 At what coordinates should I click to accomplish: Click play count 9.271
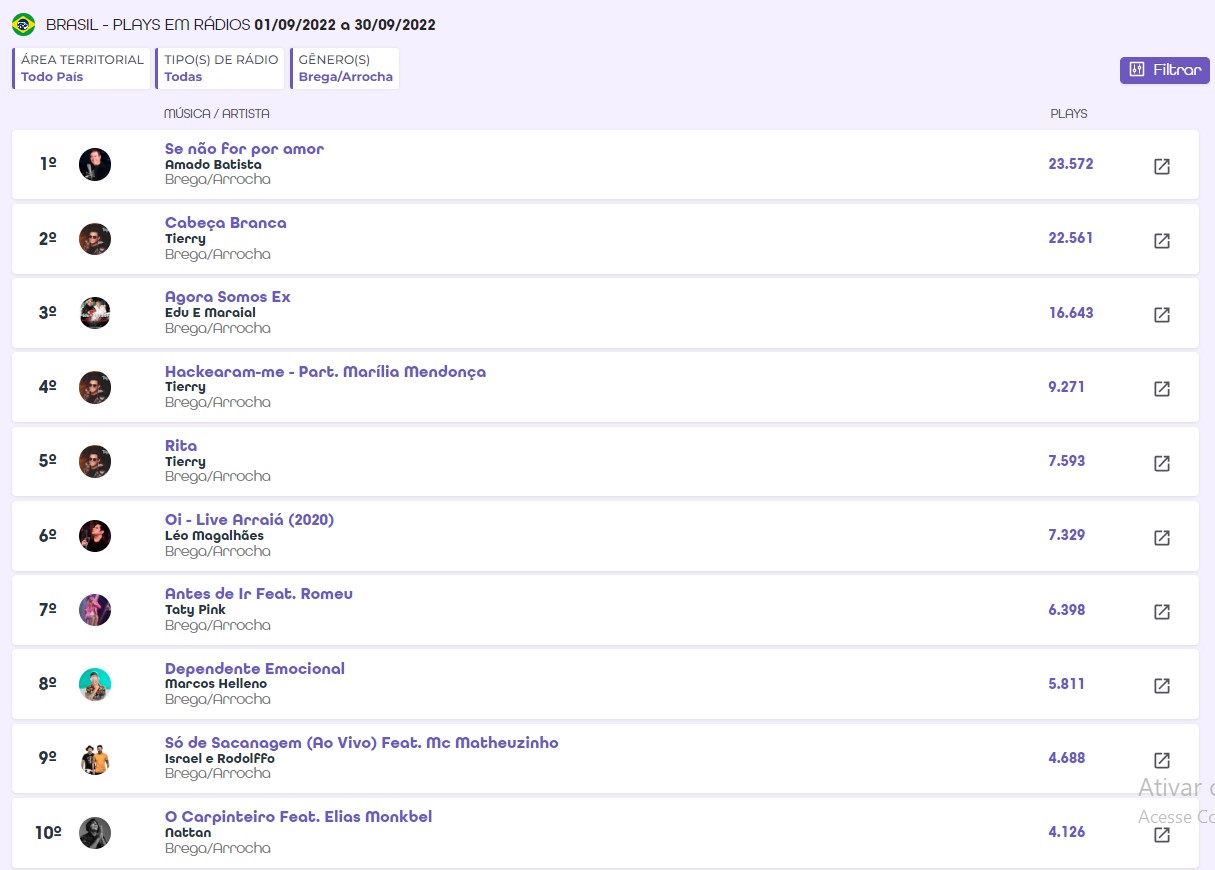click(x=1066, y=387)
